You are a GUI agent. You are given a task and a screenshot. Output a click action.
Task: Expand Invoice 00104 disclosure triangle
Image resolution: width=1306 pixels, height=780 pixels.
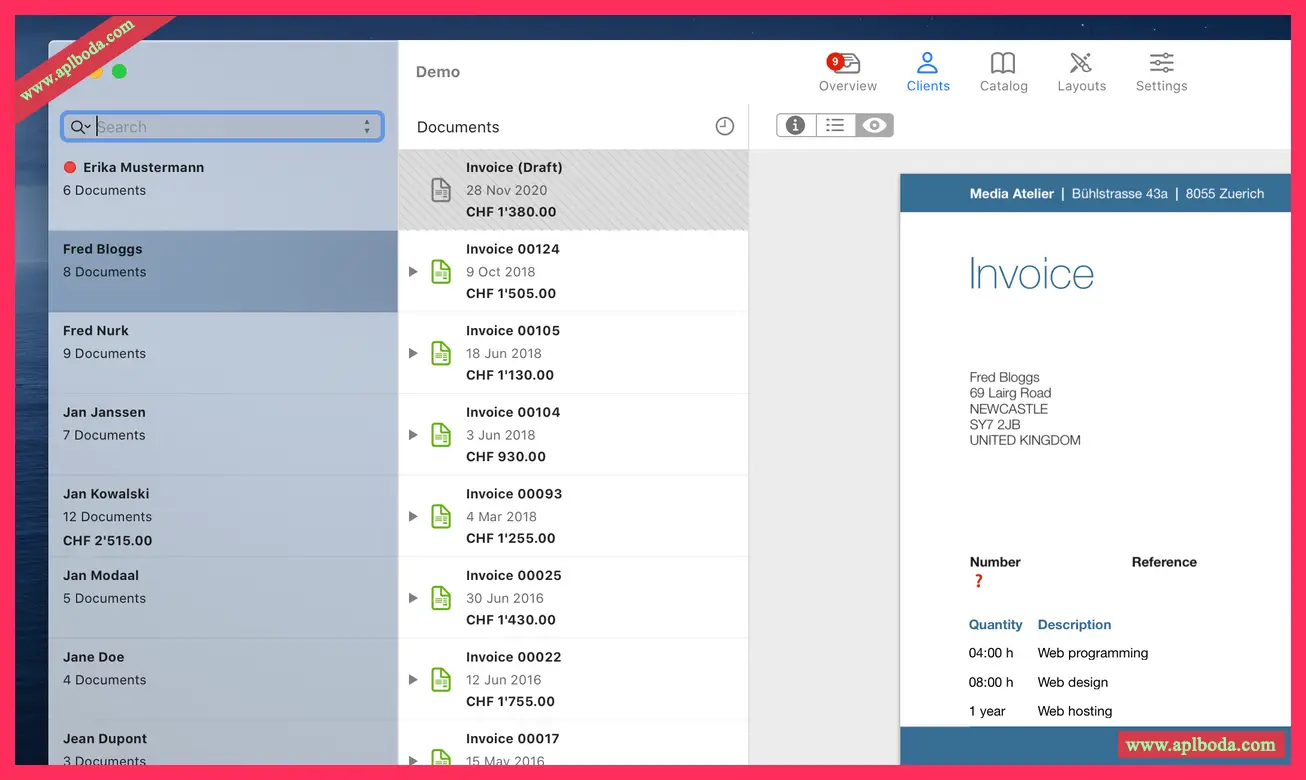point(413,435)
